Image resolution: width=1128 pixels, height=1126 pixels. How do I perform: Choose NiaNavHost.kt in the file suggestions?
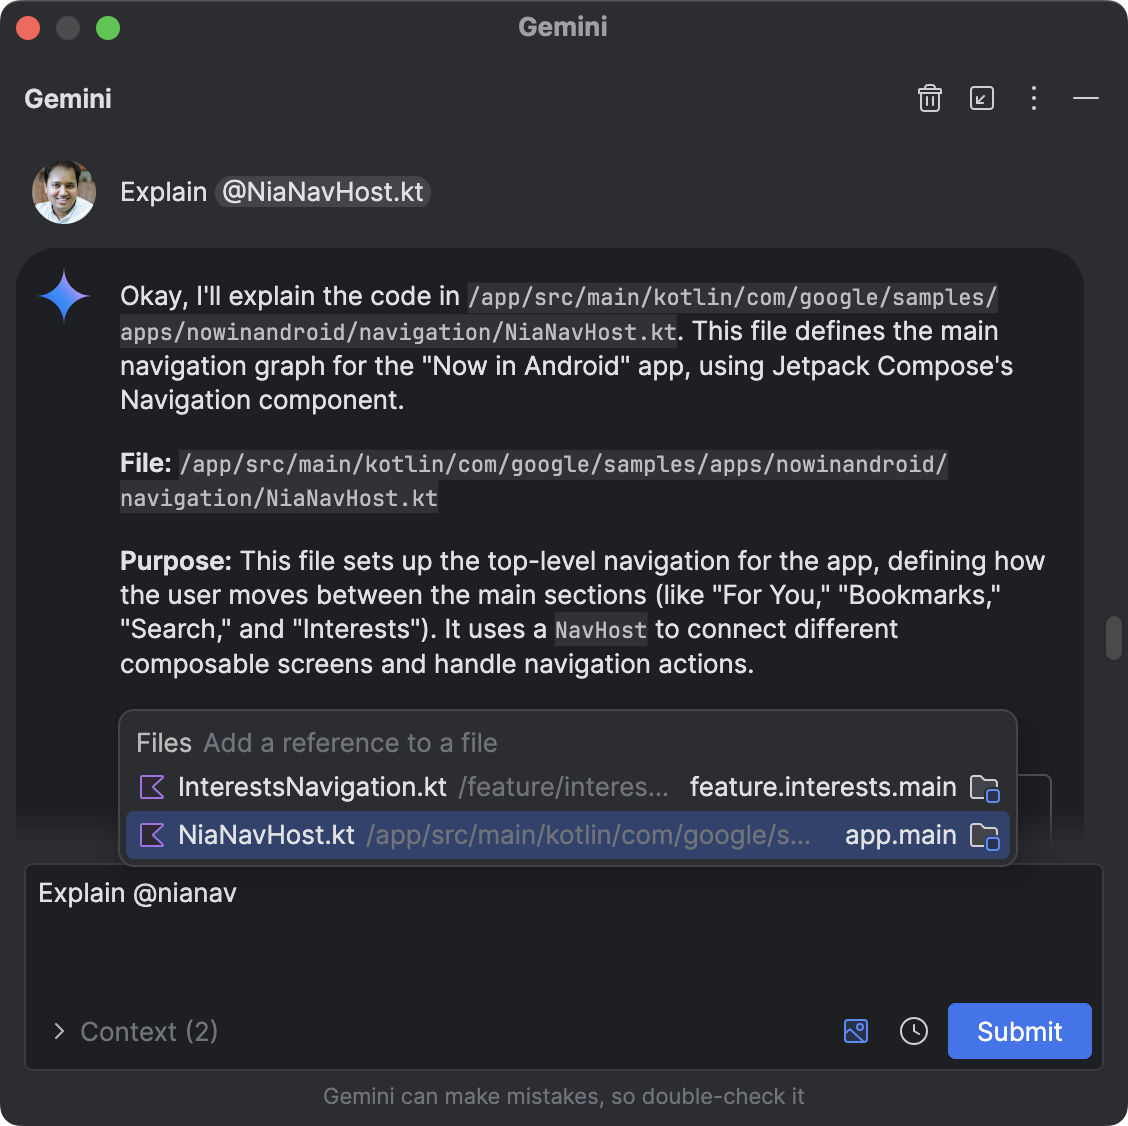266,835
